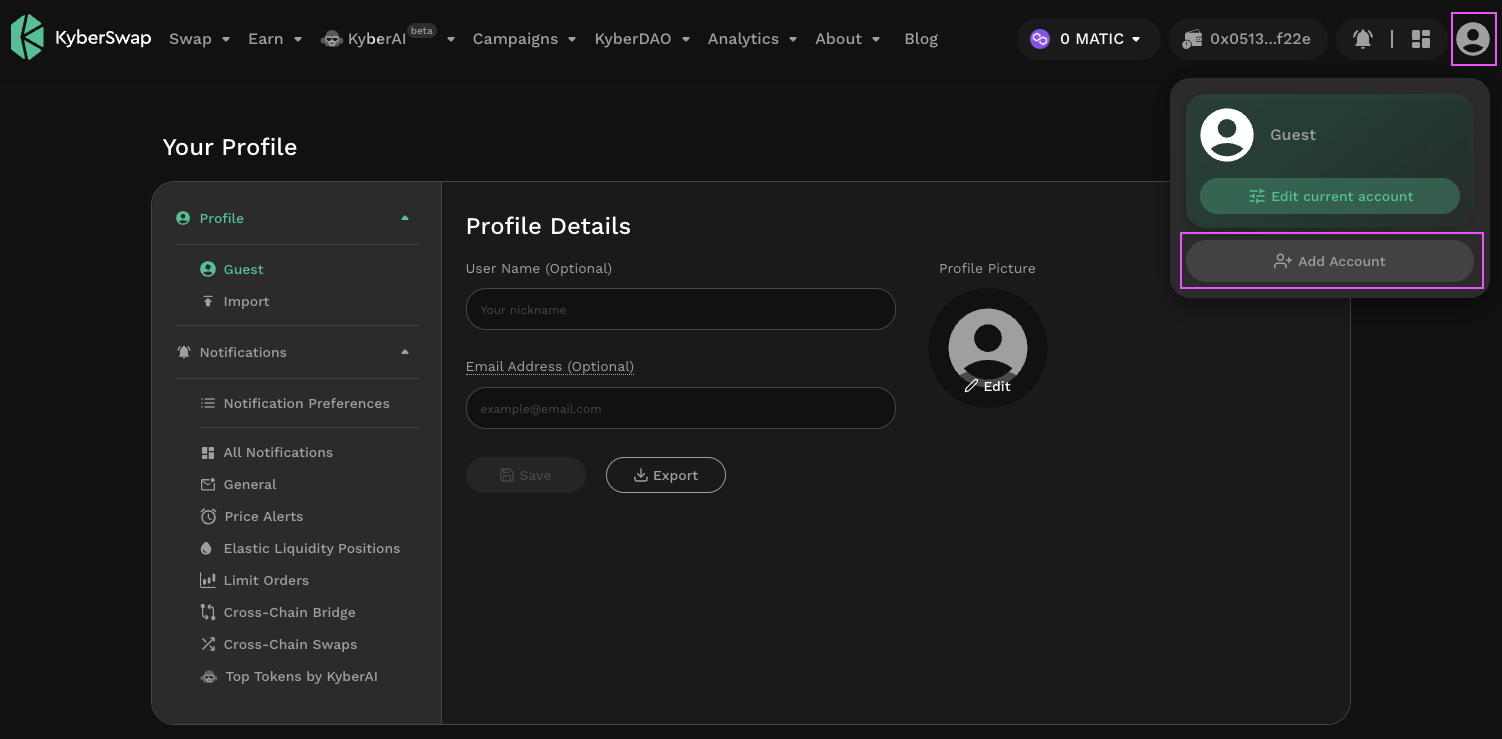Open Cross-Chain Bridge notifications
Screen dimensions: 1502x739
point(289,612)
